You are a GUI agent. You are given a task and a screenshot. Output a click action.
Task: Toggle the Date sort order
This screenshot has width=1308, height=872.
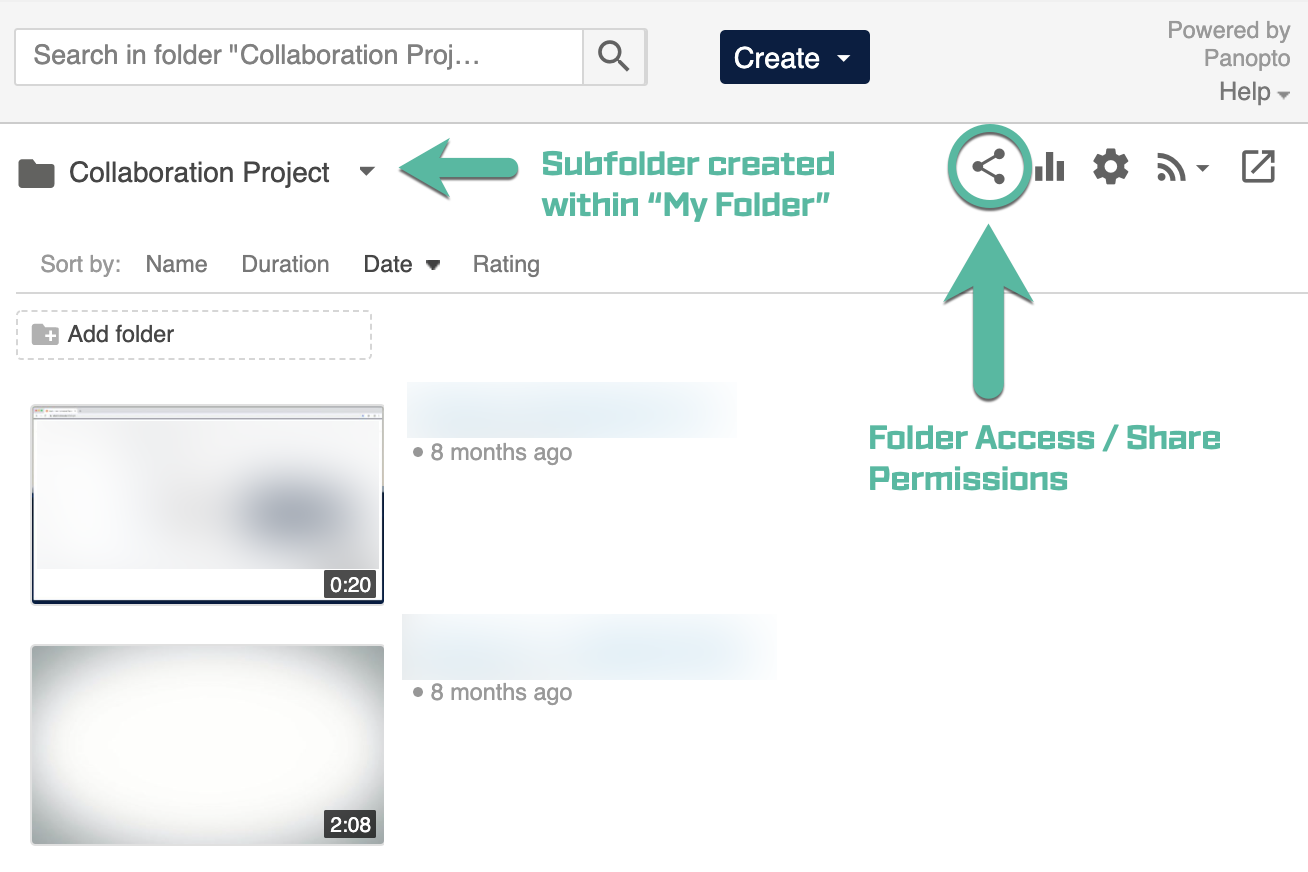tap(401, 264)
